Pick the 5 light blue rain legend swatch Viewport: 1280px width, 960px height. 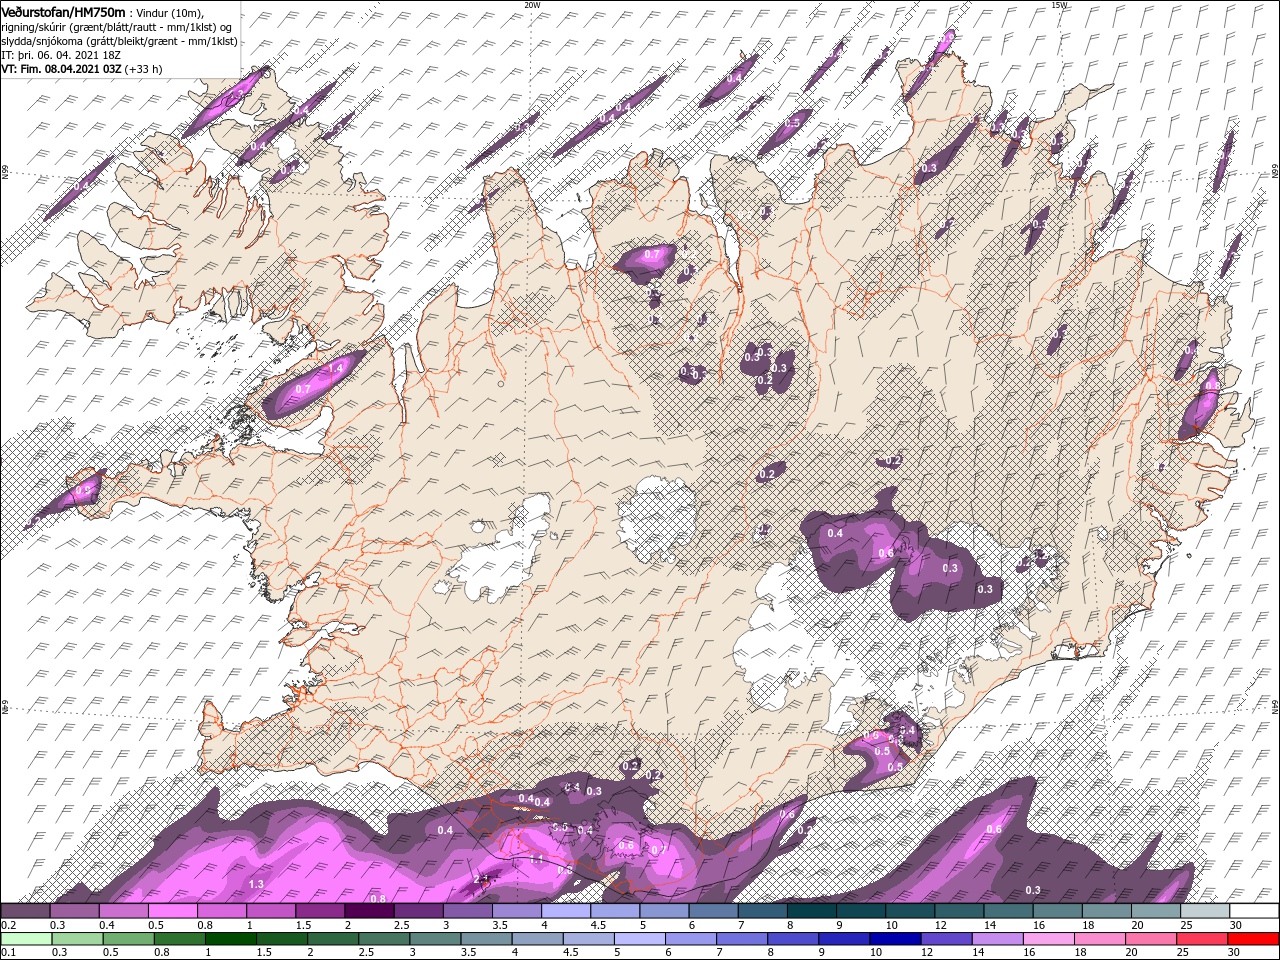click(x=639, y=939)
